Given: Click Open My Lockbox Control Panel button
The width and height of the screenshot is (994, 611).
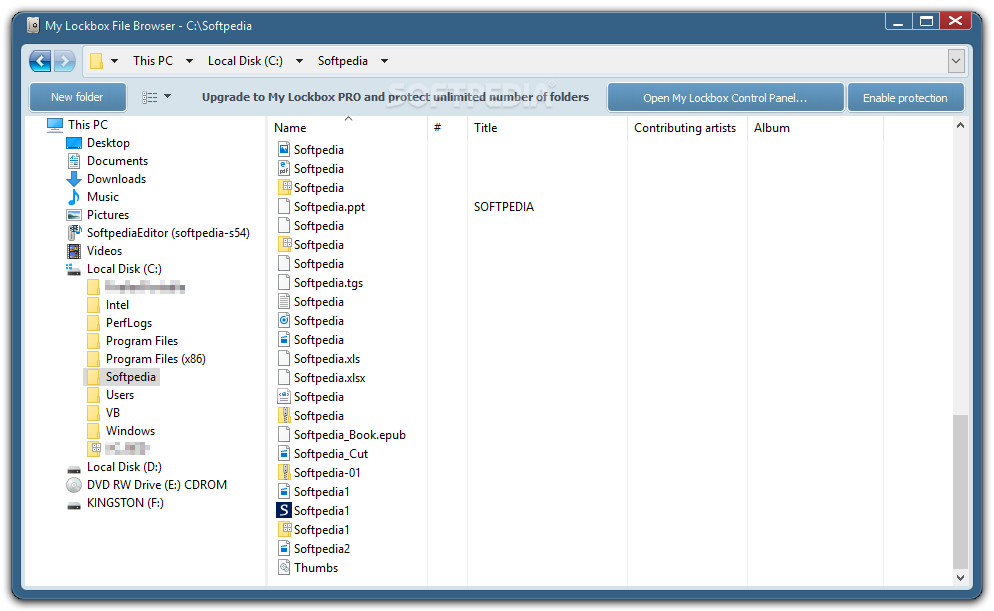Looking at the screenshot, I should point(725,98).
